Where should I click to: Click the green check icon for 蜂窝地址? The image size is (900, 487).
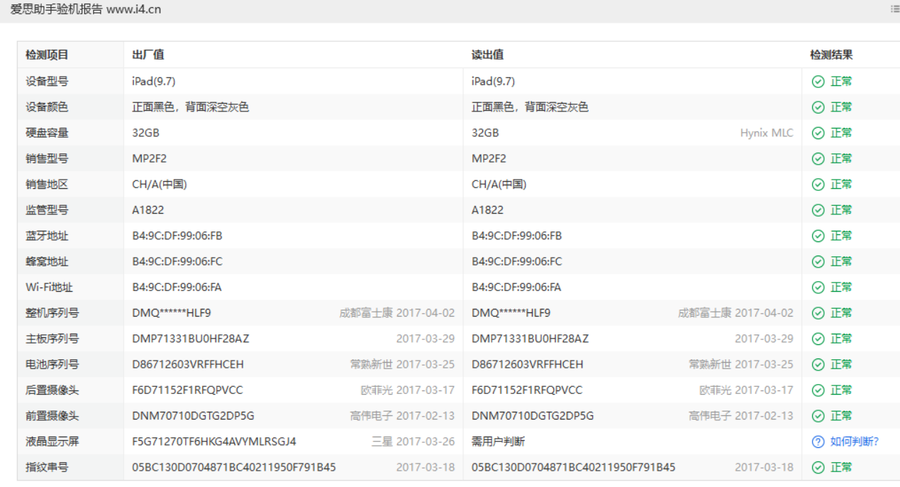point(818,262)
